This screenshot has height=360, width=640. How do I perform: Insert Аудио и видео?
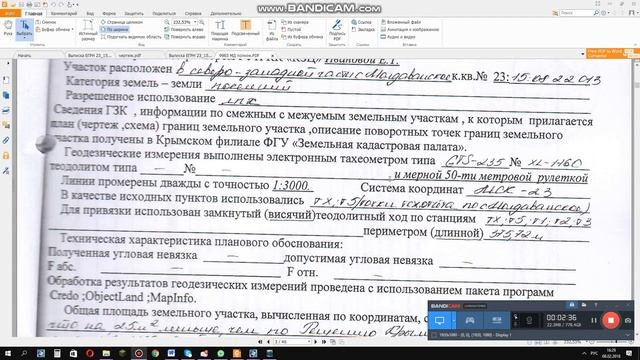[x=398, y=37]
